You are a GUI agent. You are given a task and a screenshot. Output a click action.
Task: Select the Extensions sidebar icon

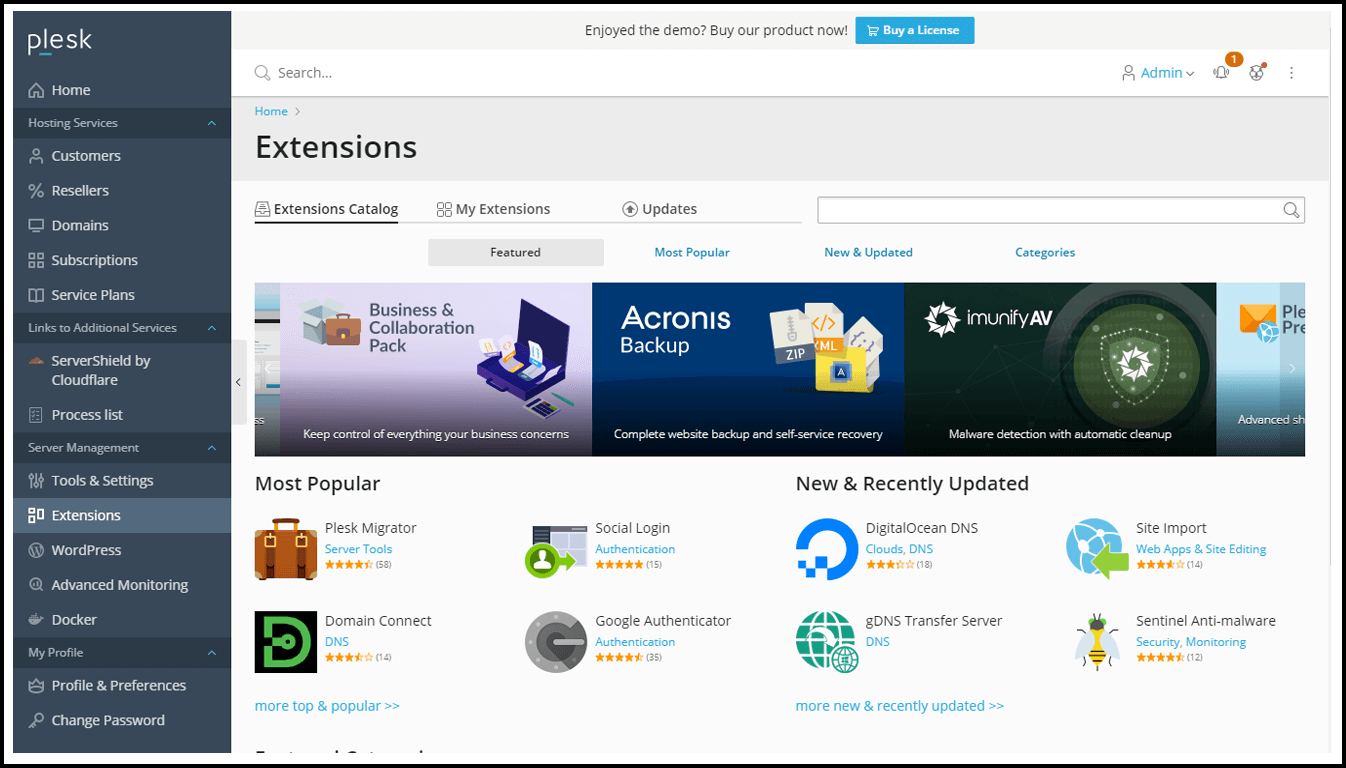(x=36, y=515)
